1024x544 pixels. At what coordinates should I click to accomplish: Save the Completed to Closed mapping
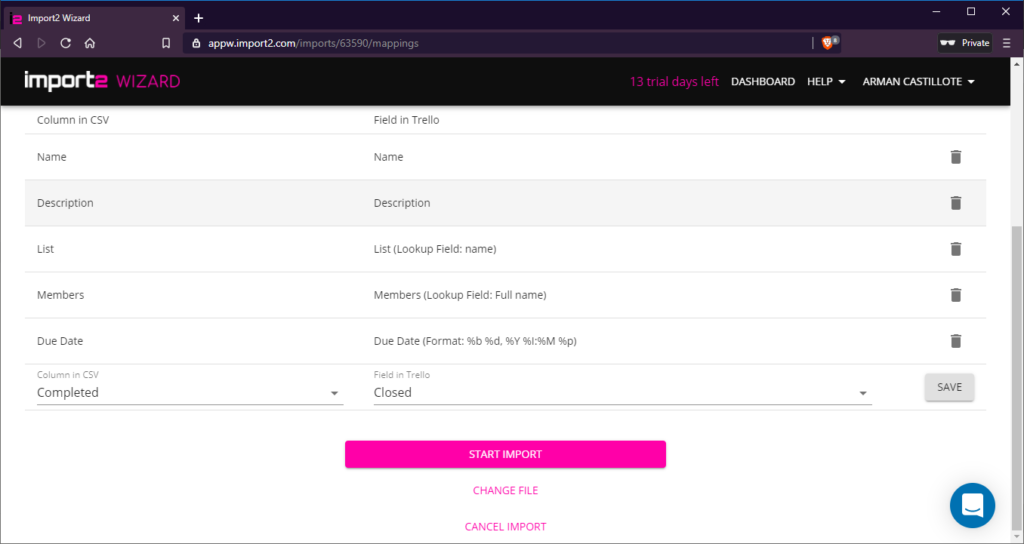click(x=949, y=387)
